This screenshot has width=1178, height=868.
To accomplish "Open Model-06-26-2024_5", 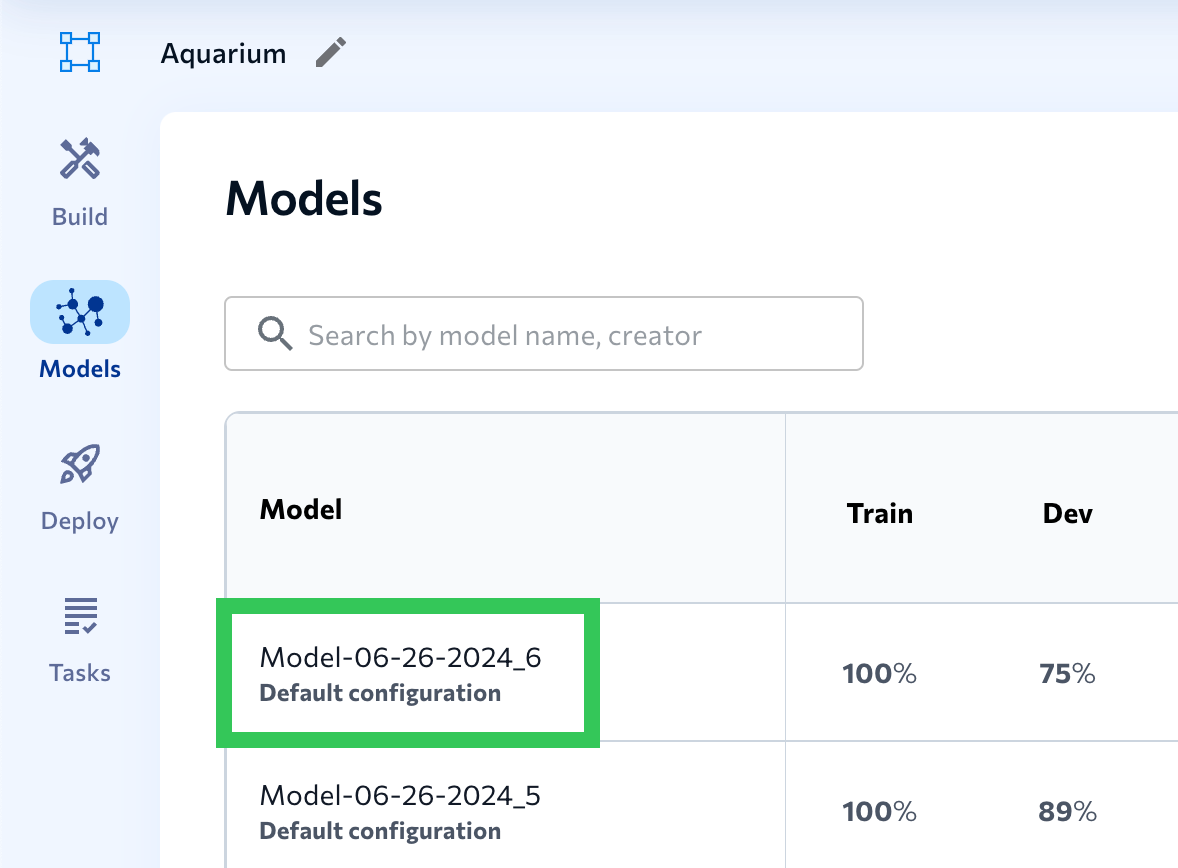I will (399, 796).
